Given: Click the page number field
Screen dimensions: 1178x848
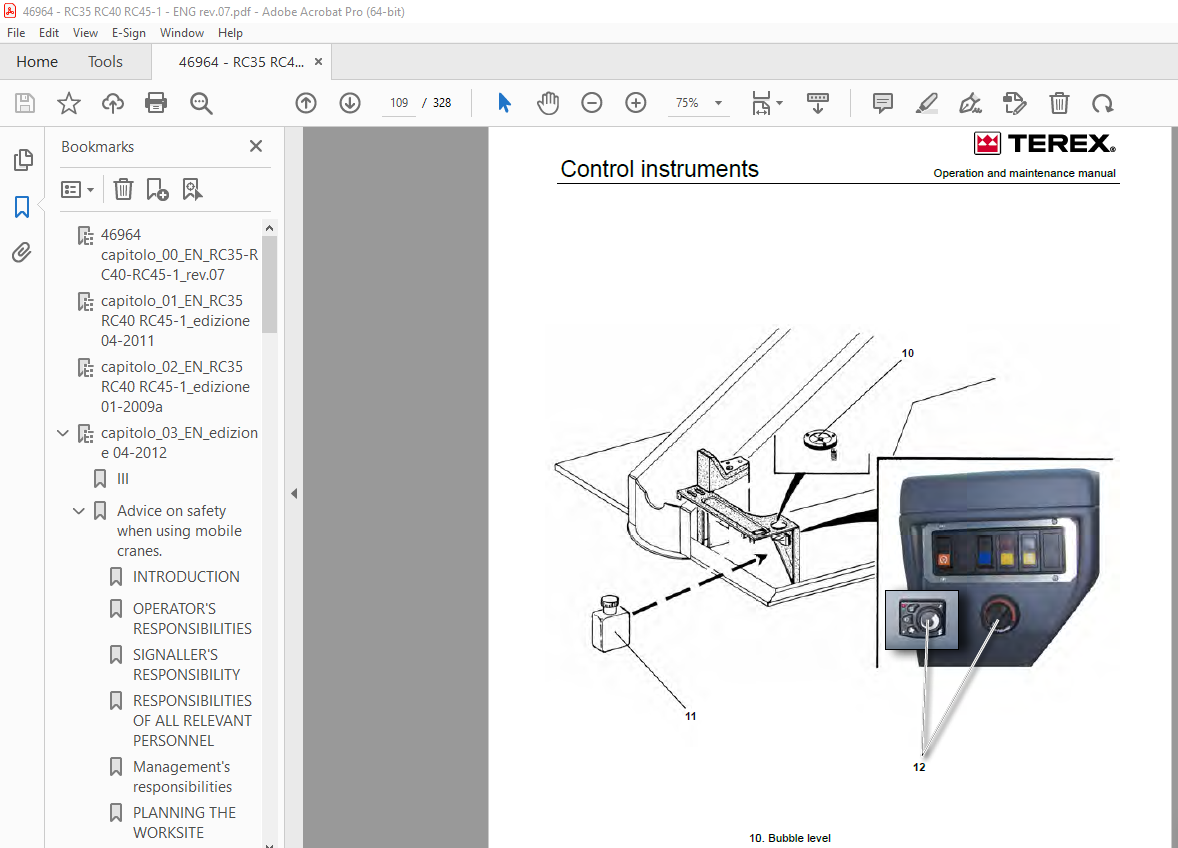Looking at the screenshot, I should point(399,103).
